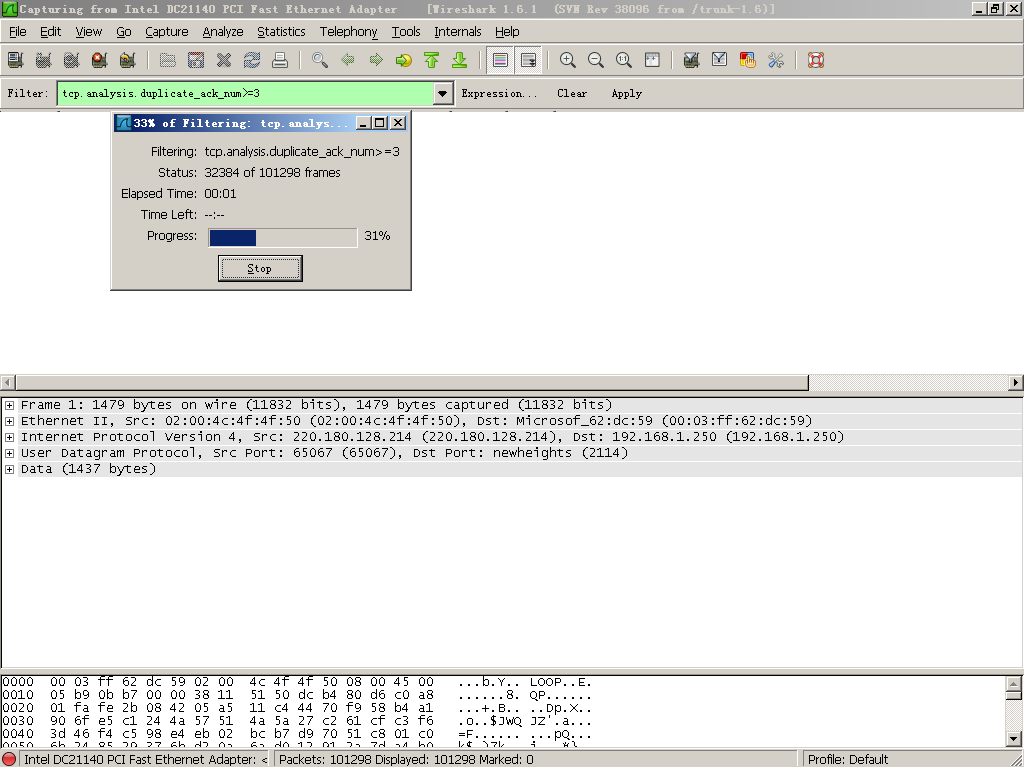Open the Help menu
1024x768 pixels.
point(507,31)
